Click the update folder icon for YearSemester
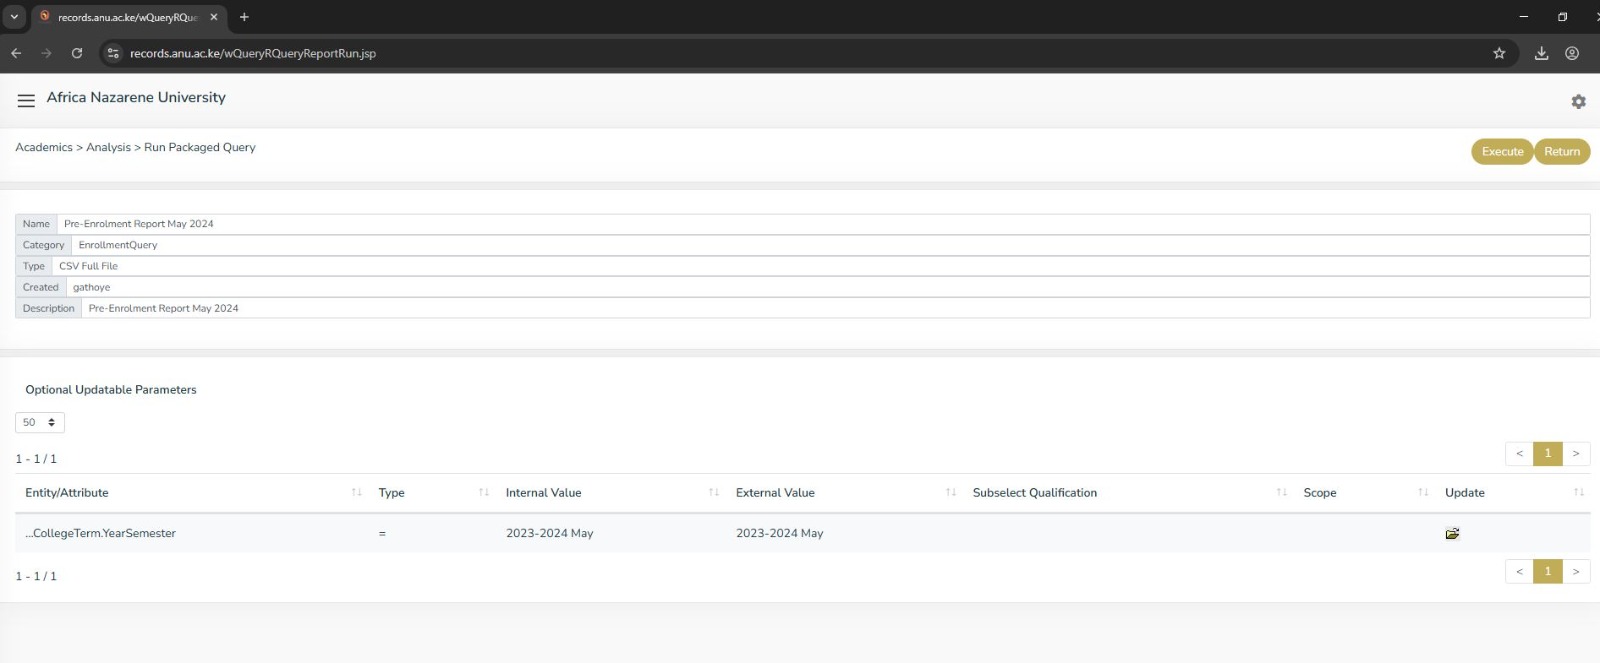 (1452, 534)
